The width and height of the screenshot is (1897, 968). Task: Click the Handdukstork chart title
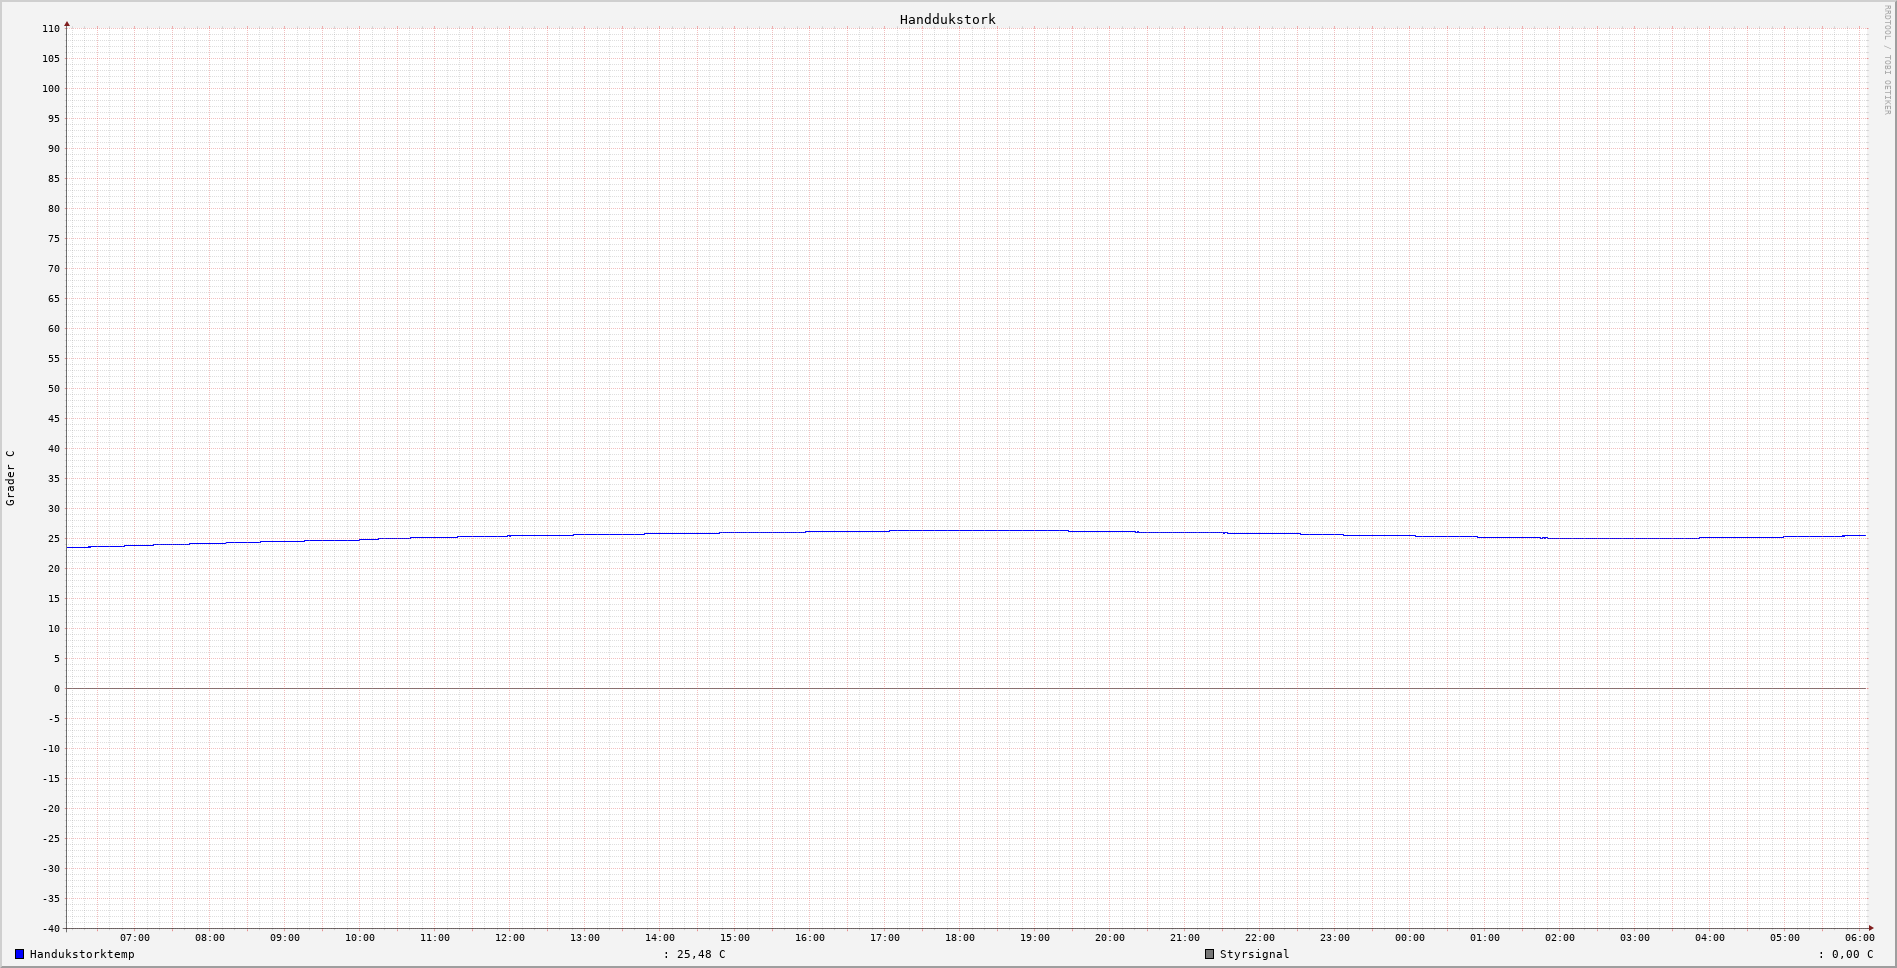coord(947,19)
